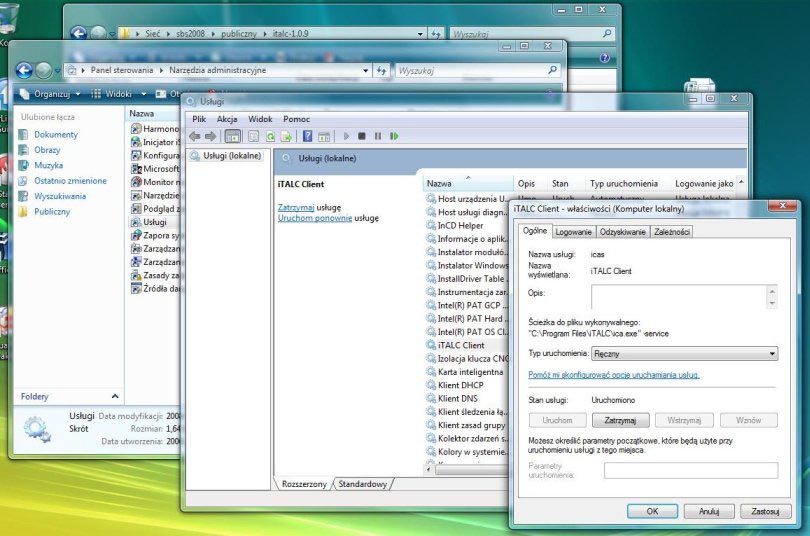Click Back arrow in Narzędzia administracyjne window
Image resolution: width=810 pixels, height=536 pixels.
(24, 71)
